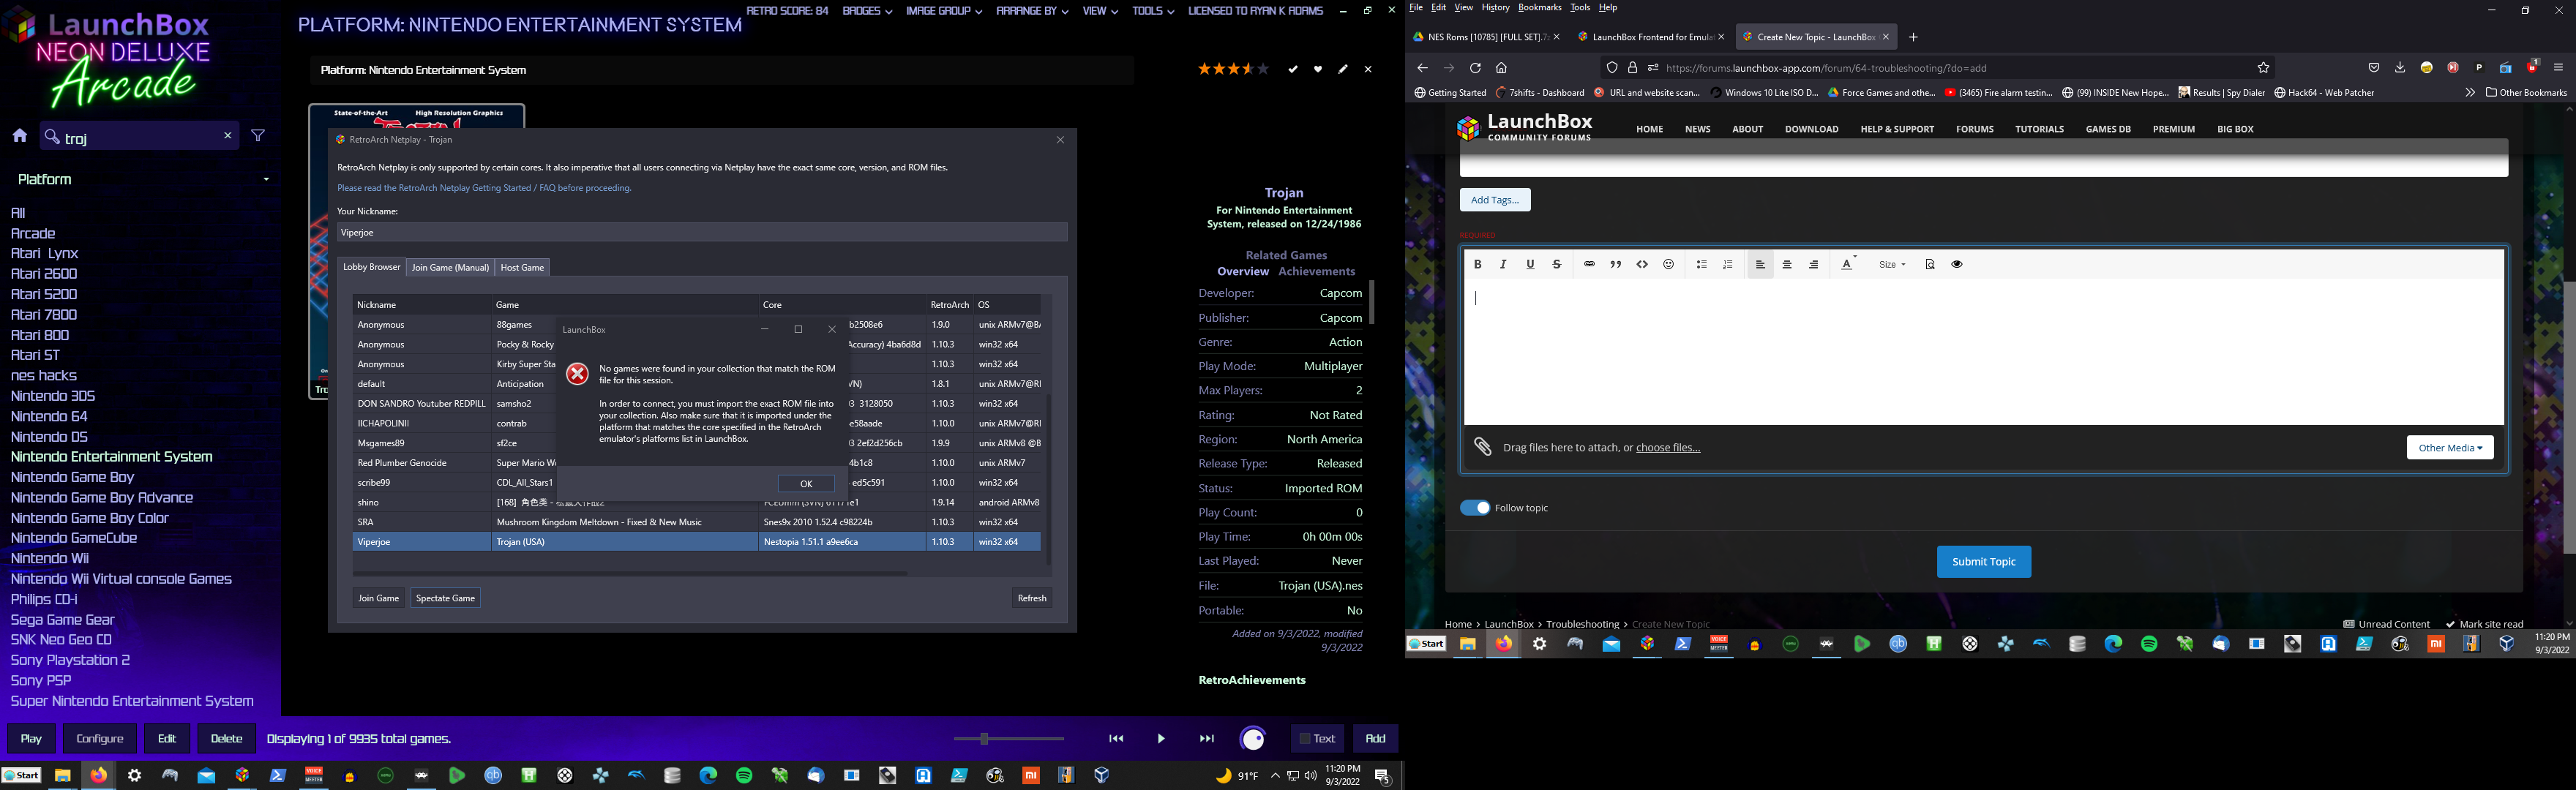Click inside the forum post text area
Image resolution: width=2576 pixels, height=790 pixels.
1984,352
